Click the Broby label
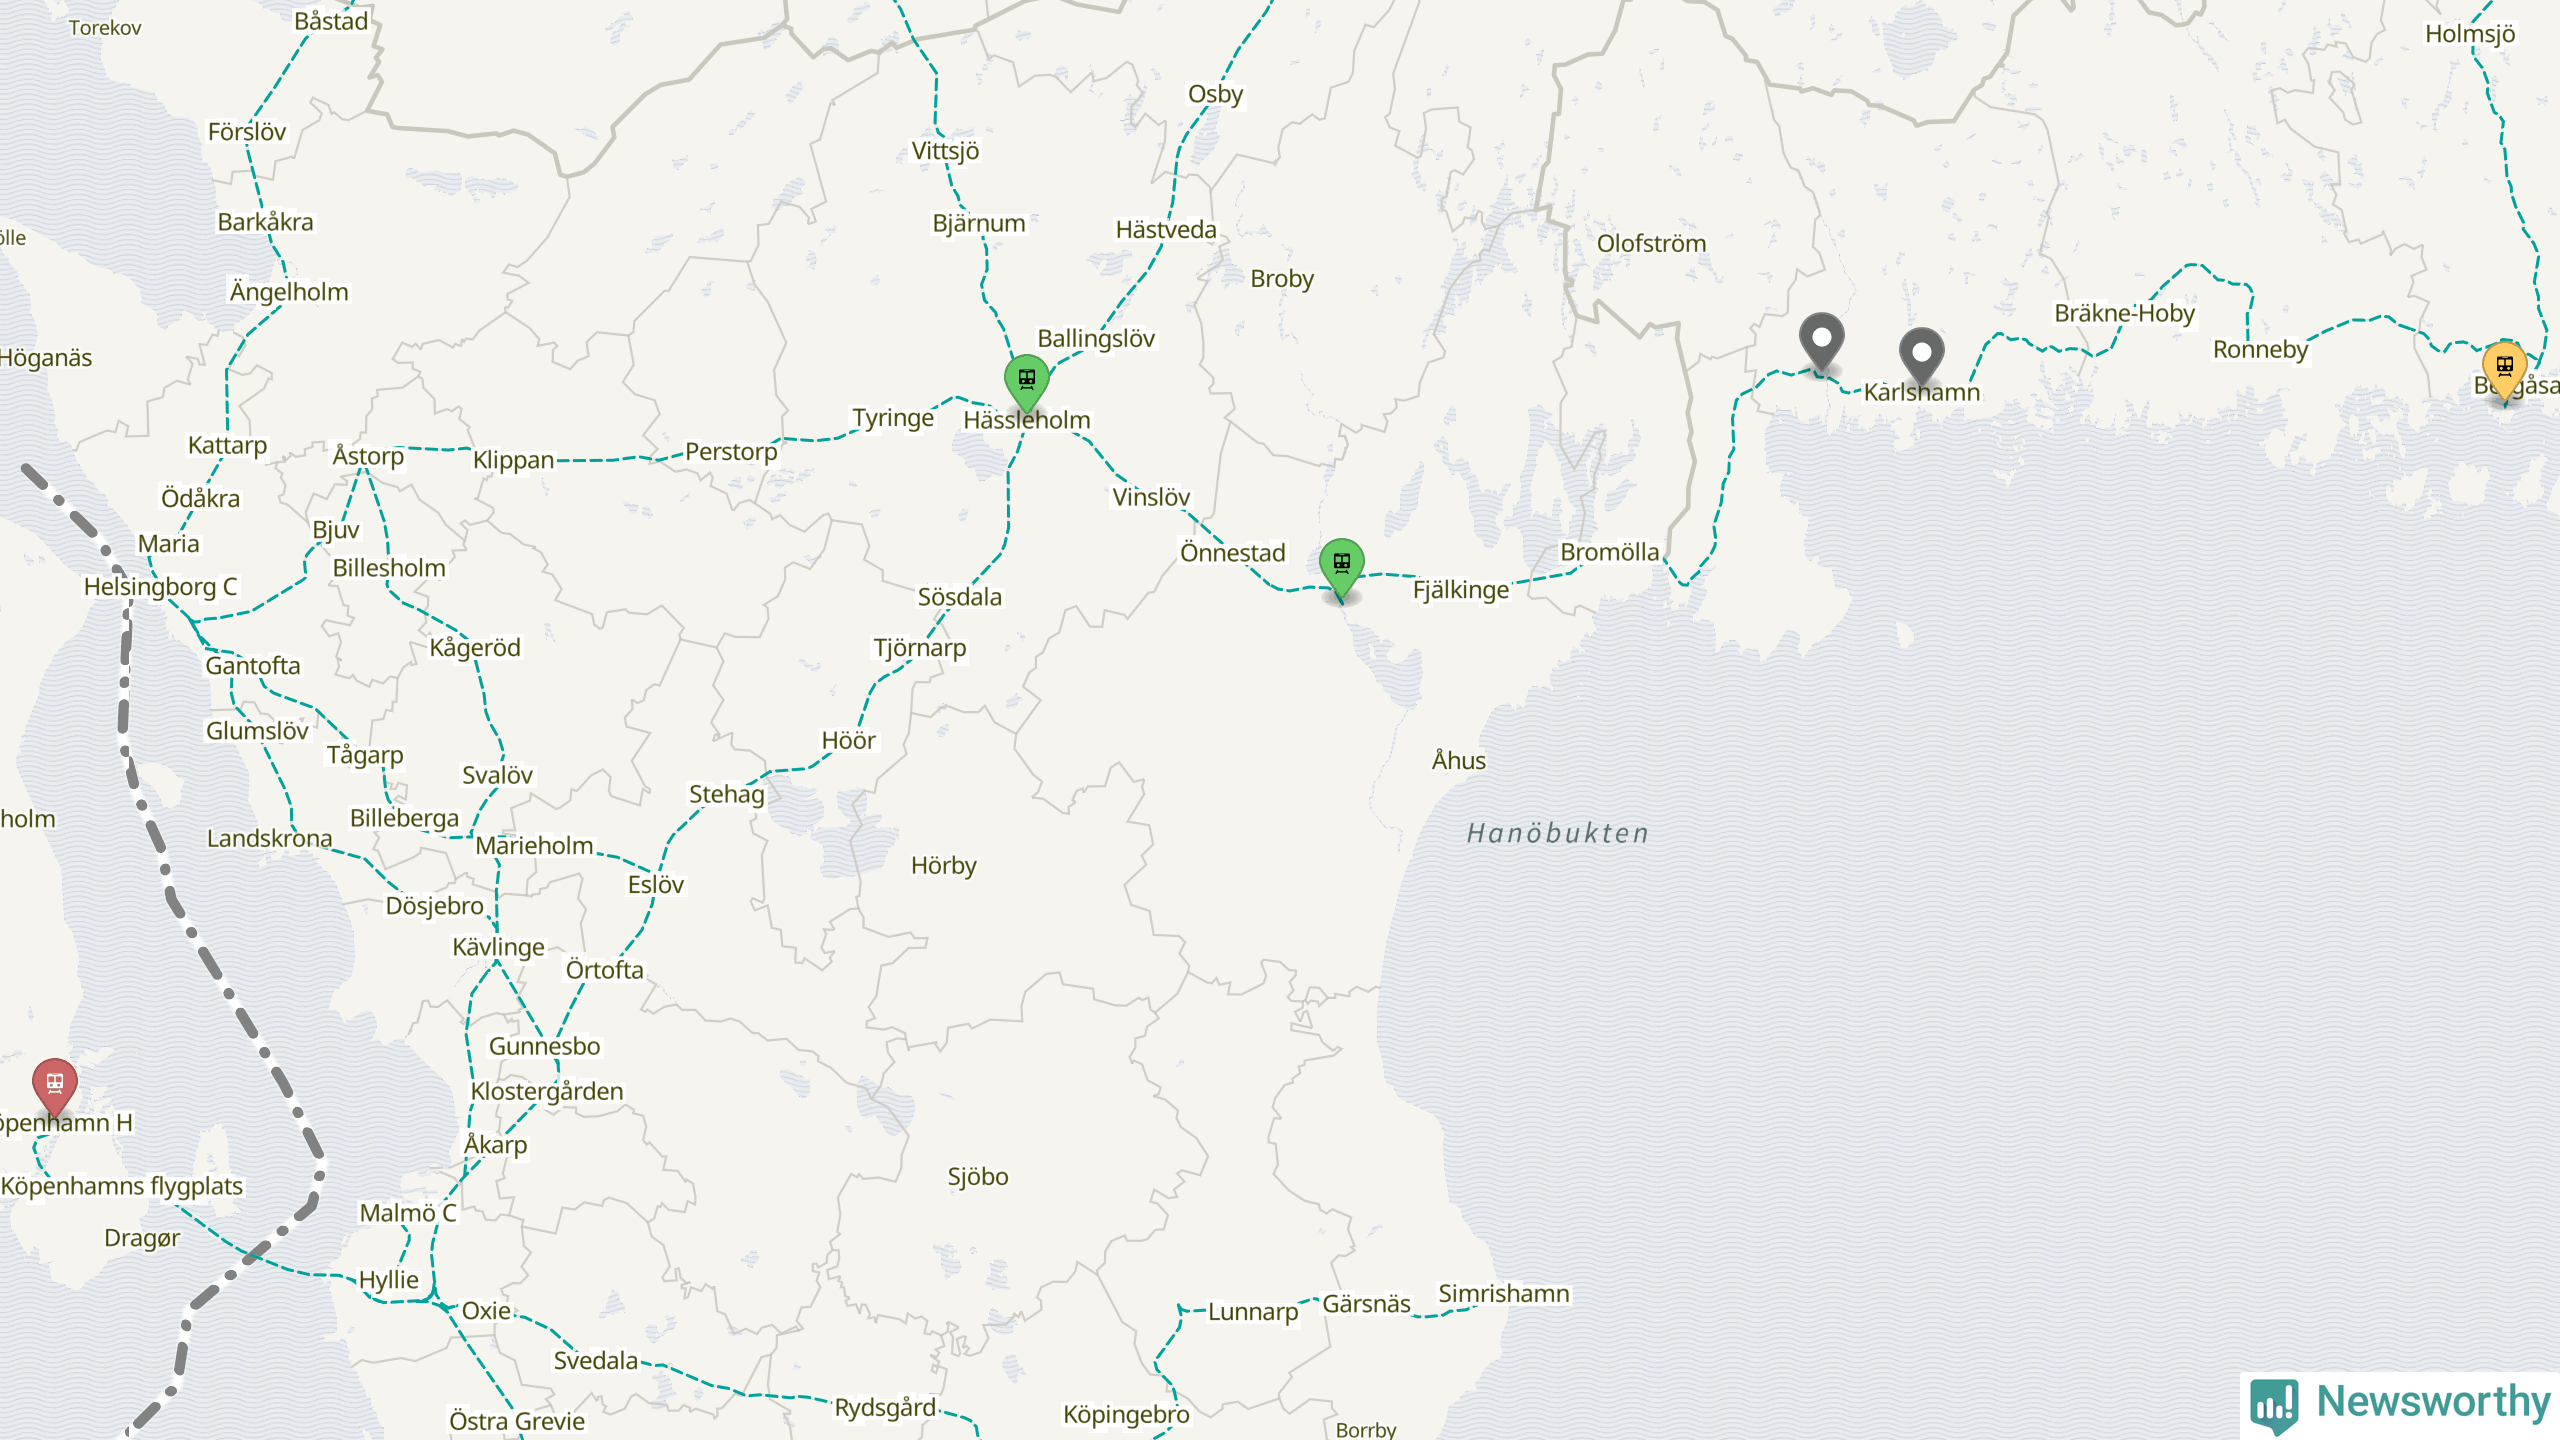 pos(1282,280)
